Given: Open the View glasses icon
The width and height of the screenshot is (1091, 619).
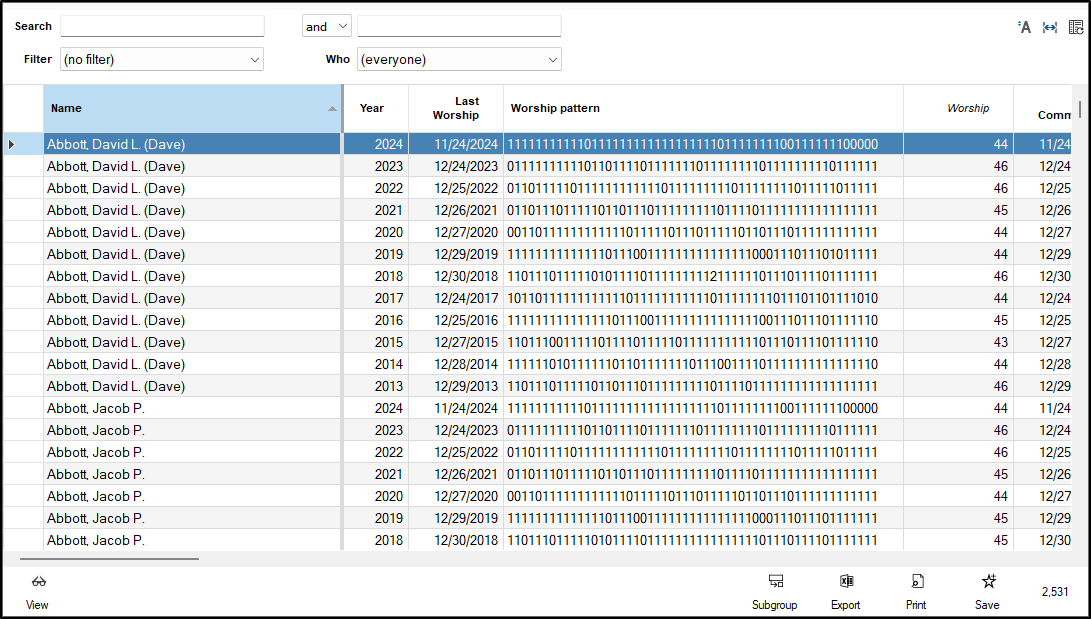Looking at the screenshot, I should [x=38, y=582].
